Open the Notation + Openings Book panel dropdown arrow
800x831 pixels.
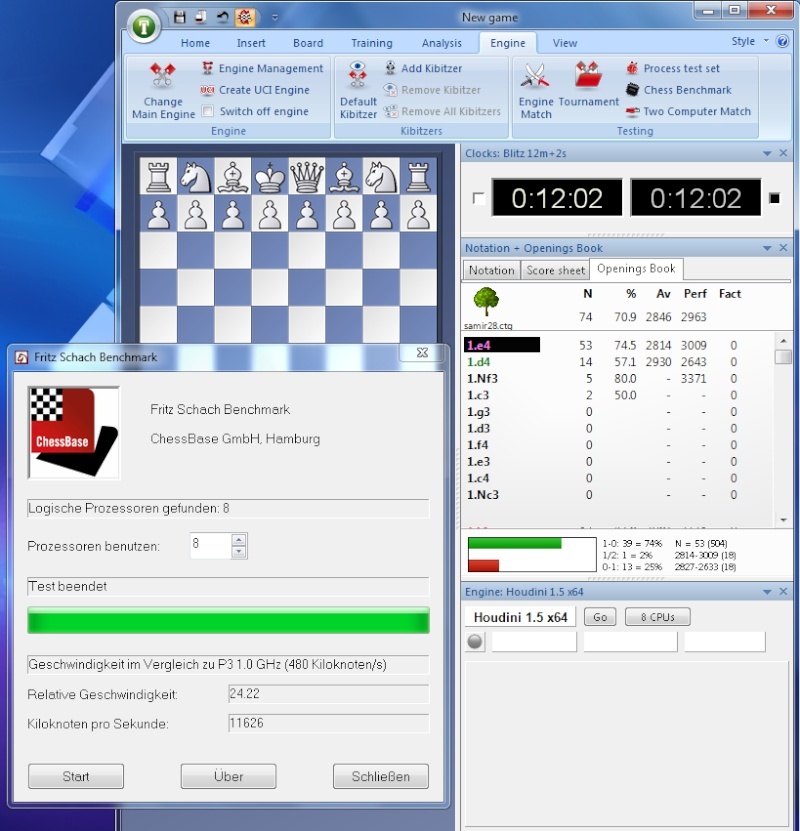pos(767,248)
